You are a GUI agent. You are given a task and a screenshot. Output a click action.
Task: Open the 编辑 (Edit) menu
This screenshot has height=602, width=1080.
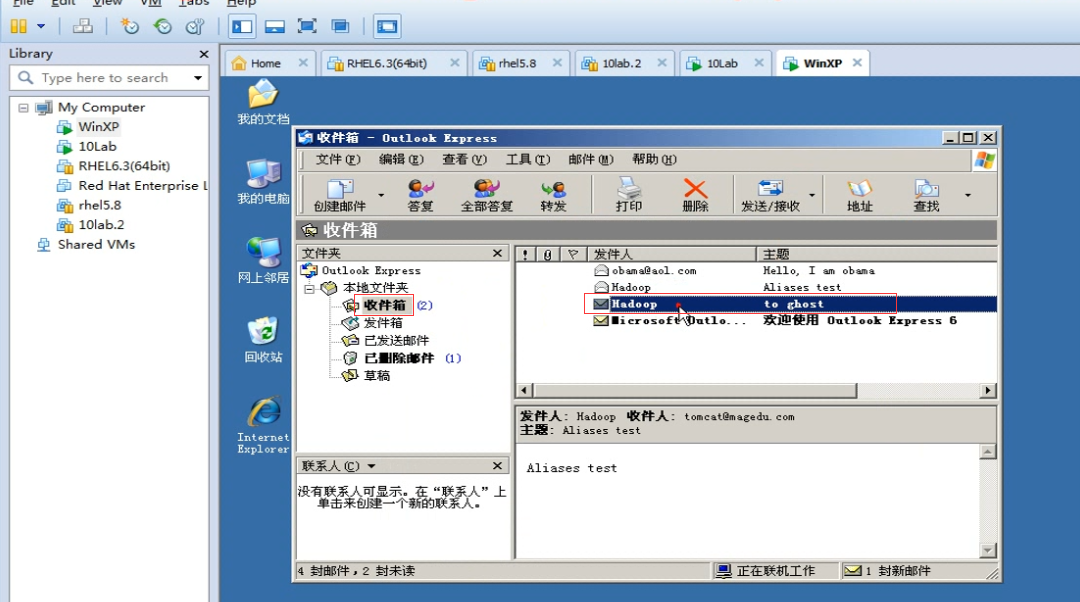click(x=401, y=159)
